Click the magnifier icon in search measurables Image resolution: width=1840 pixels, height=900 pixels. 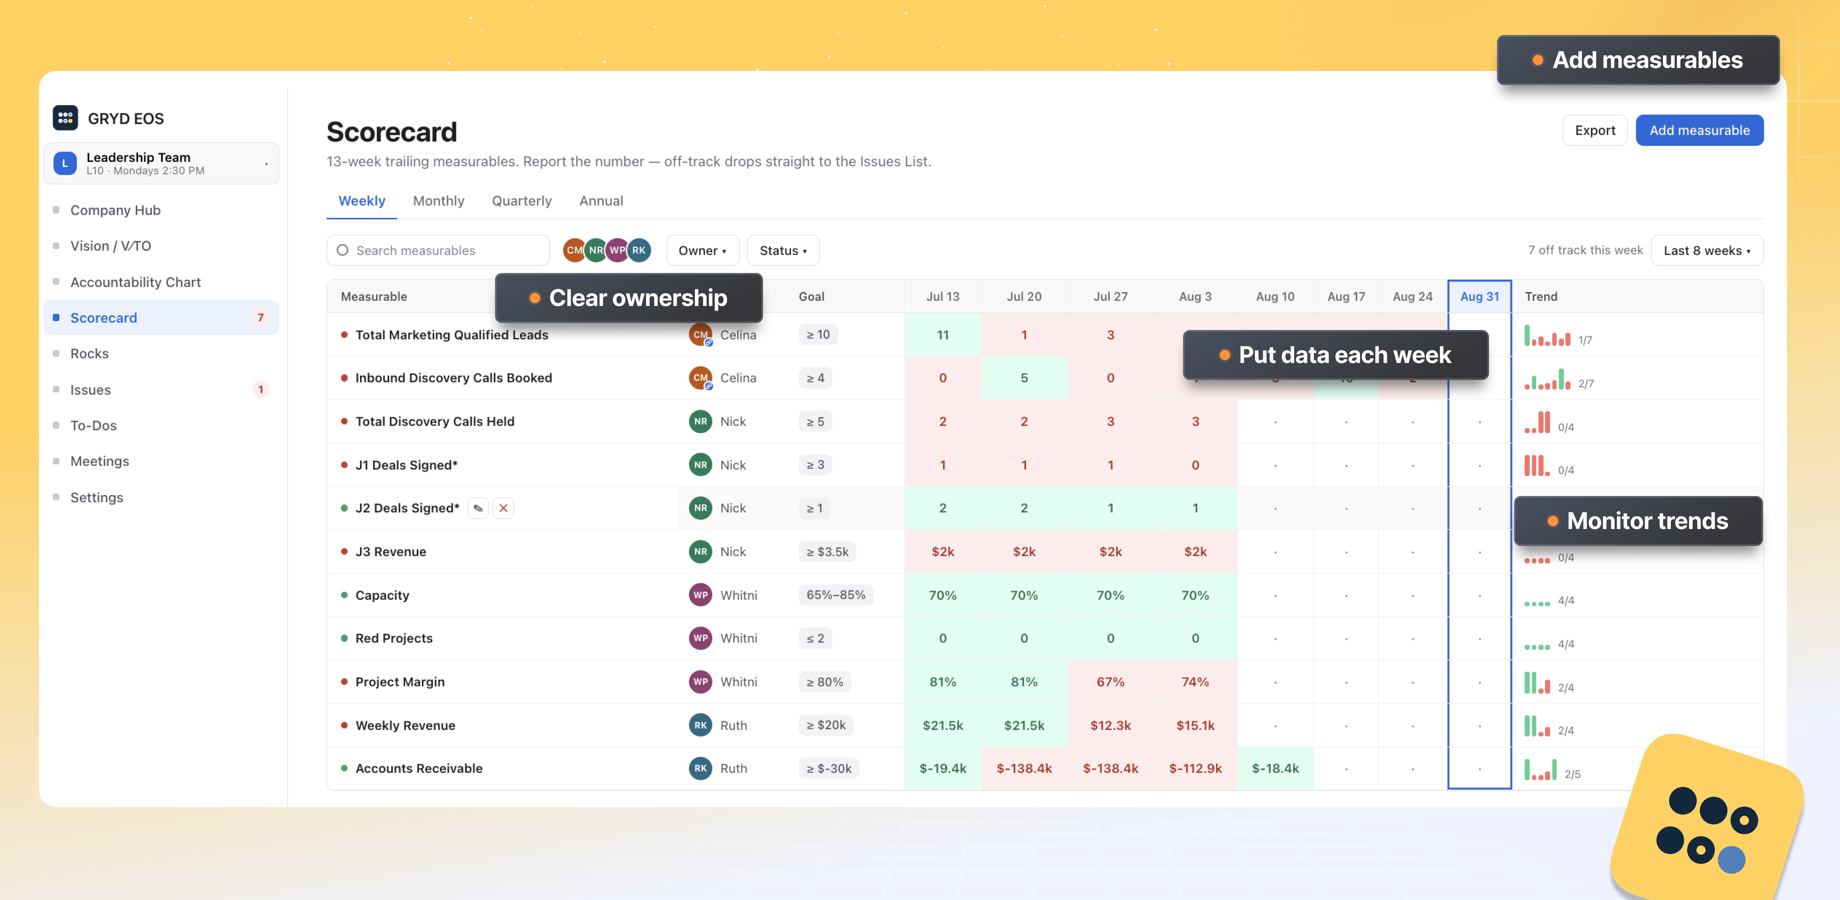343,250
